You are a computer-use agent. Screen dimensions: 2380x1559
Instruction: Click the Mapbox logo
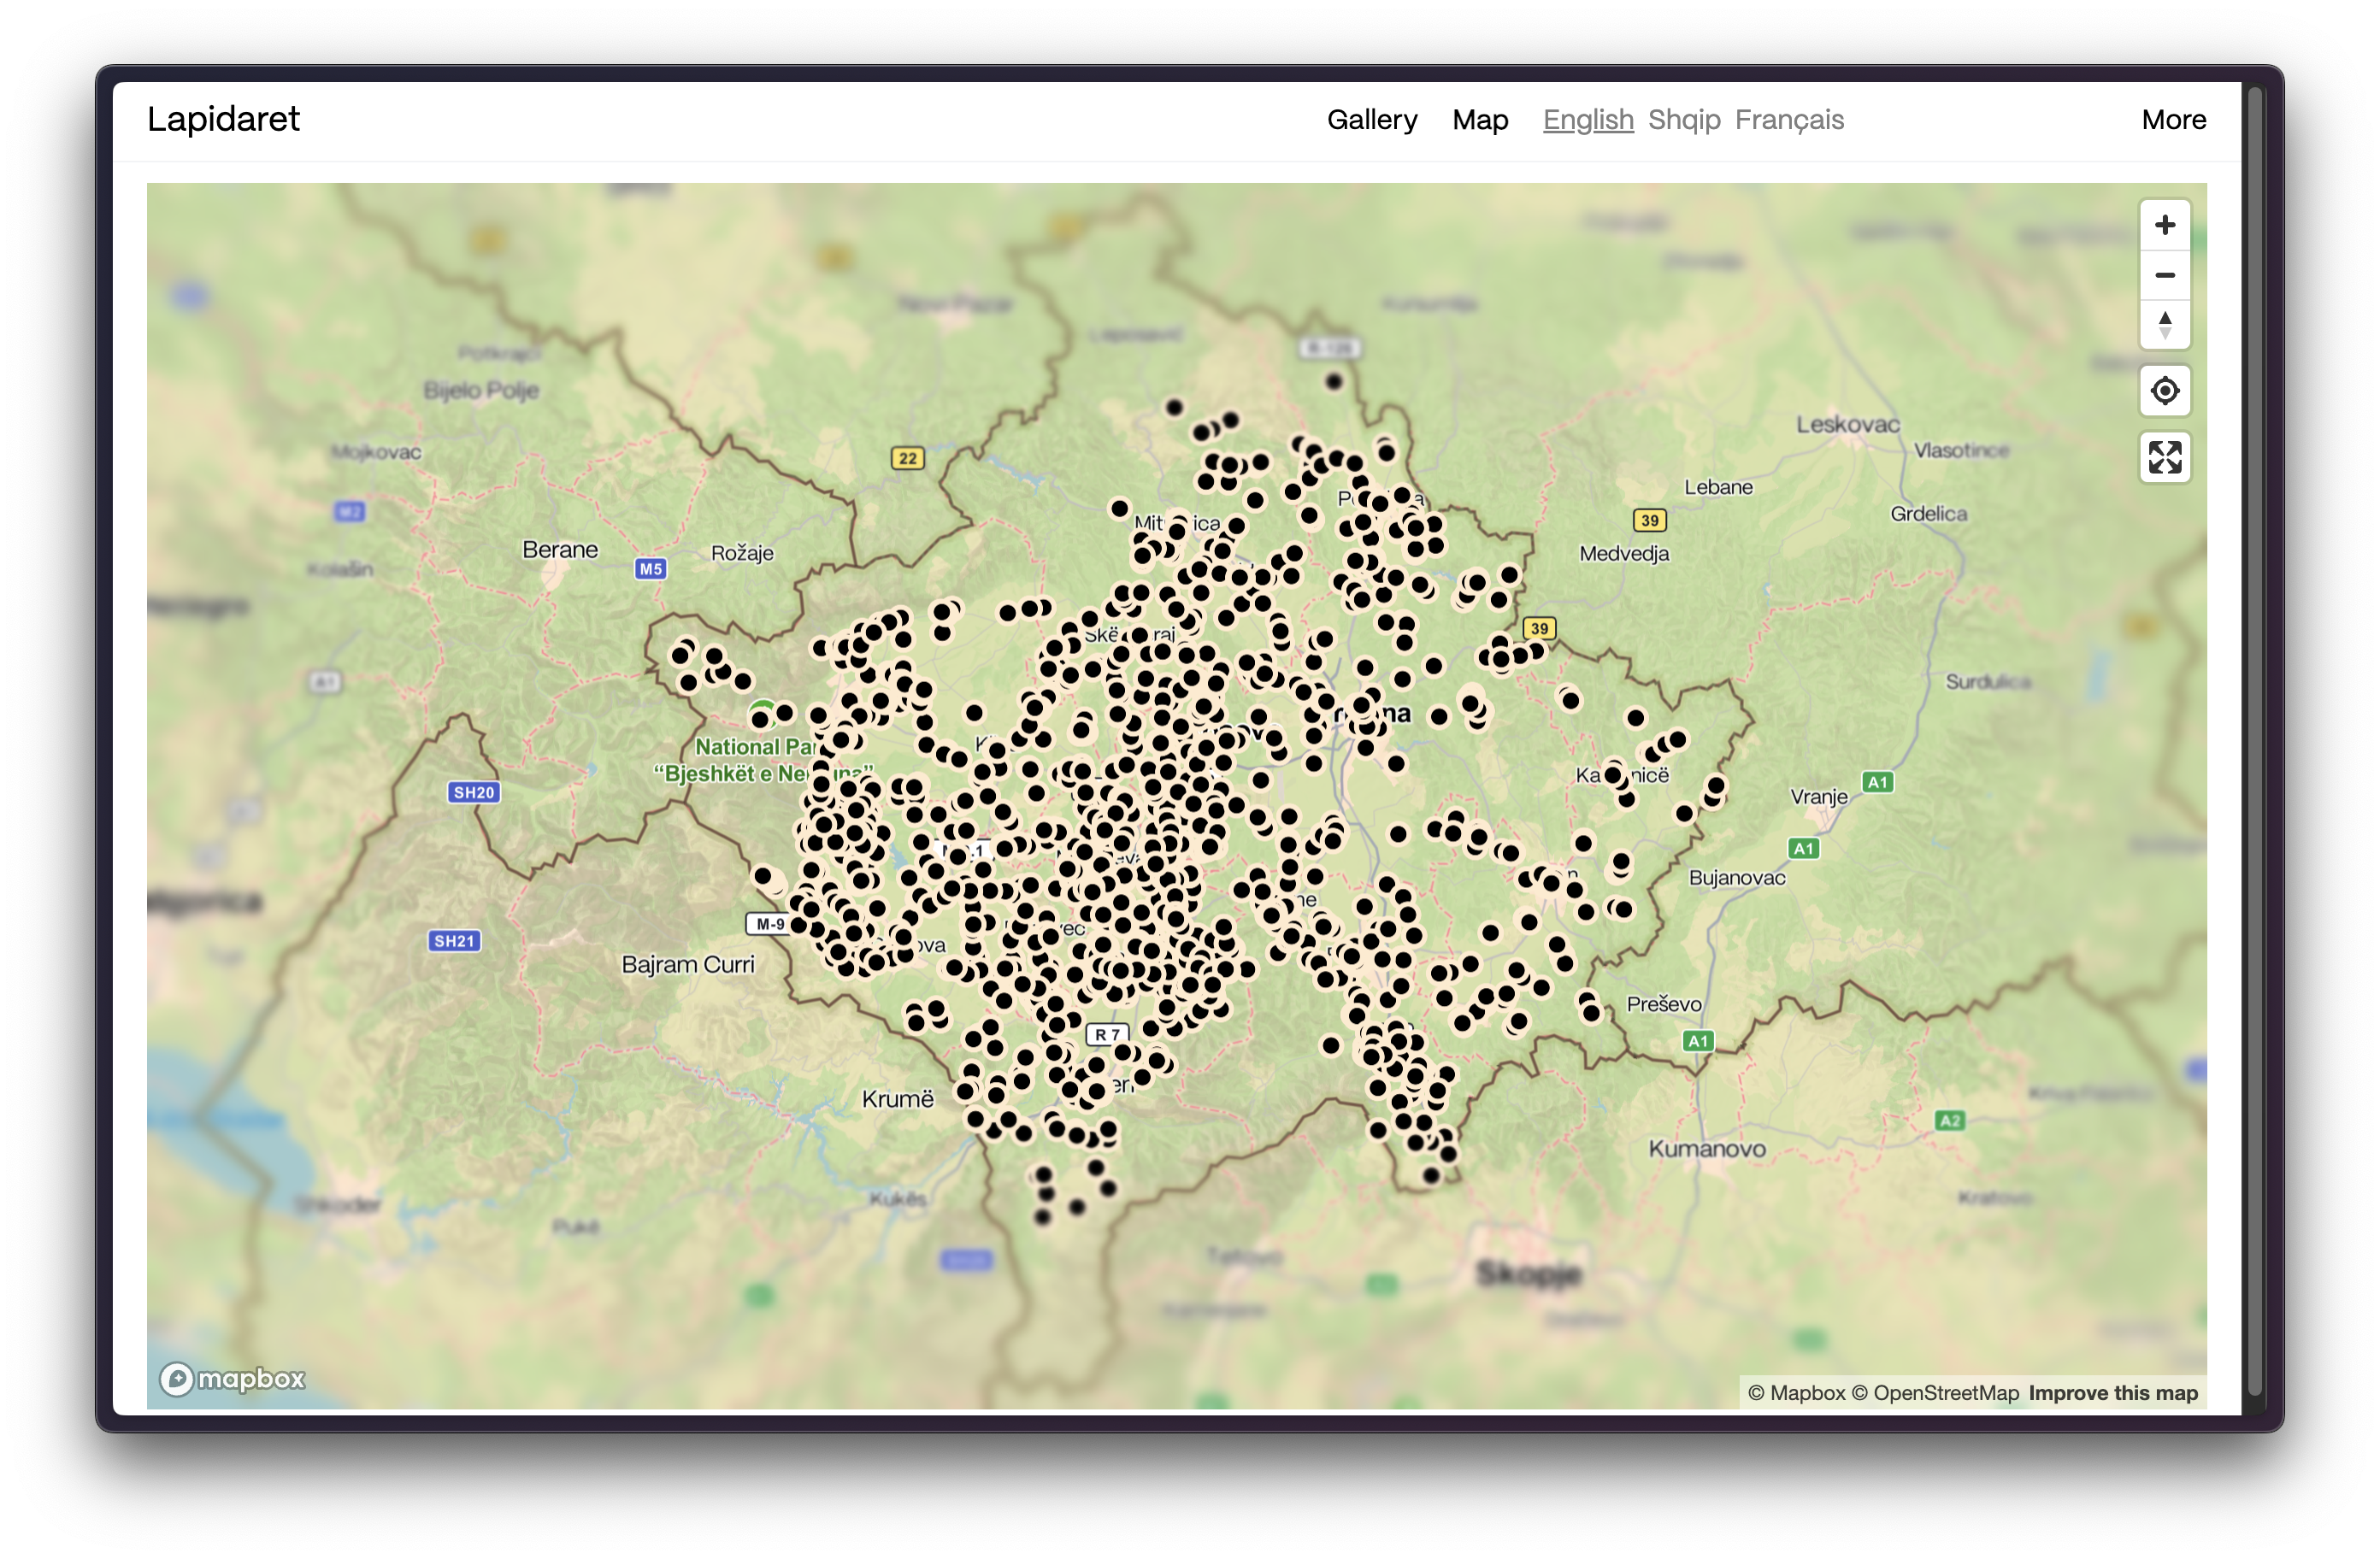pos(232,1379)
